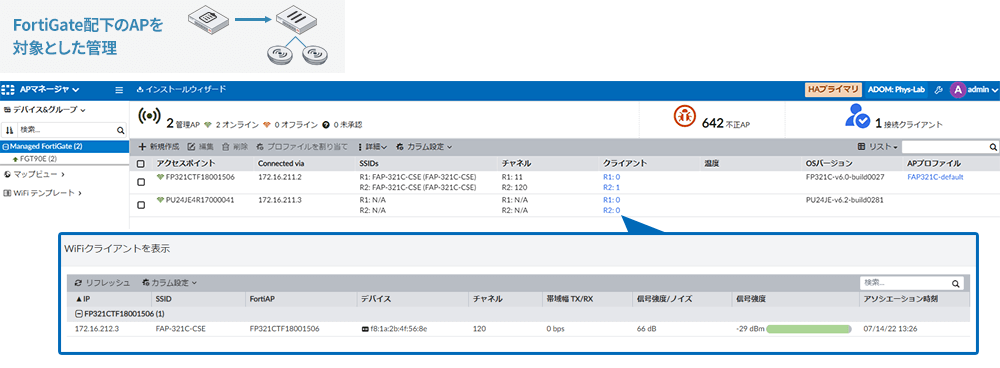Image resolution: width=1000 pixels, height=368 pixels.
Task: Focus the AP list search field
Action: [945, 147]
